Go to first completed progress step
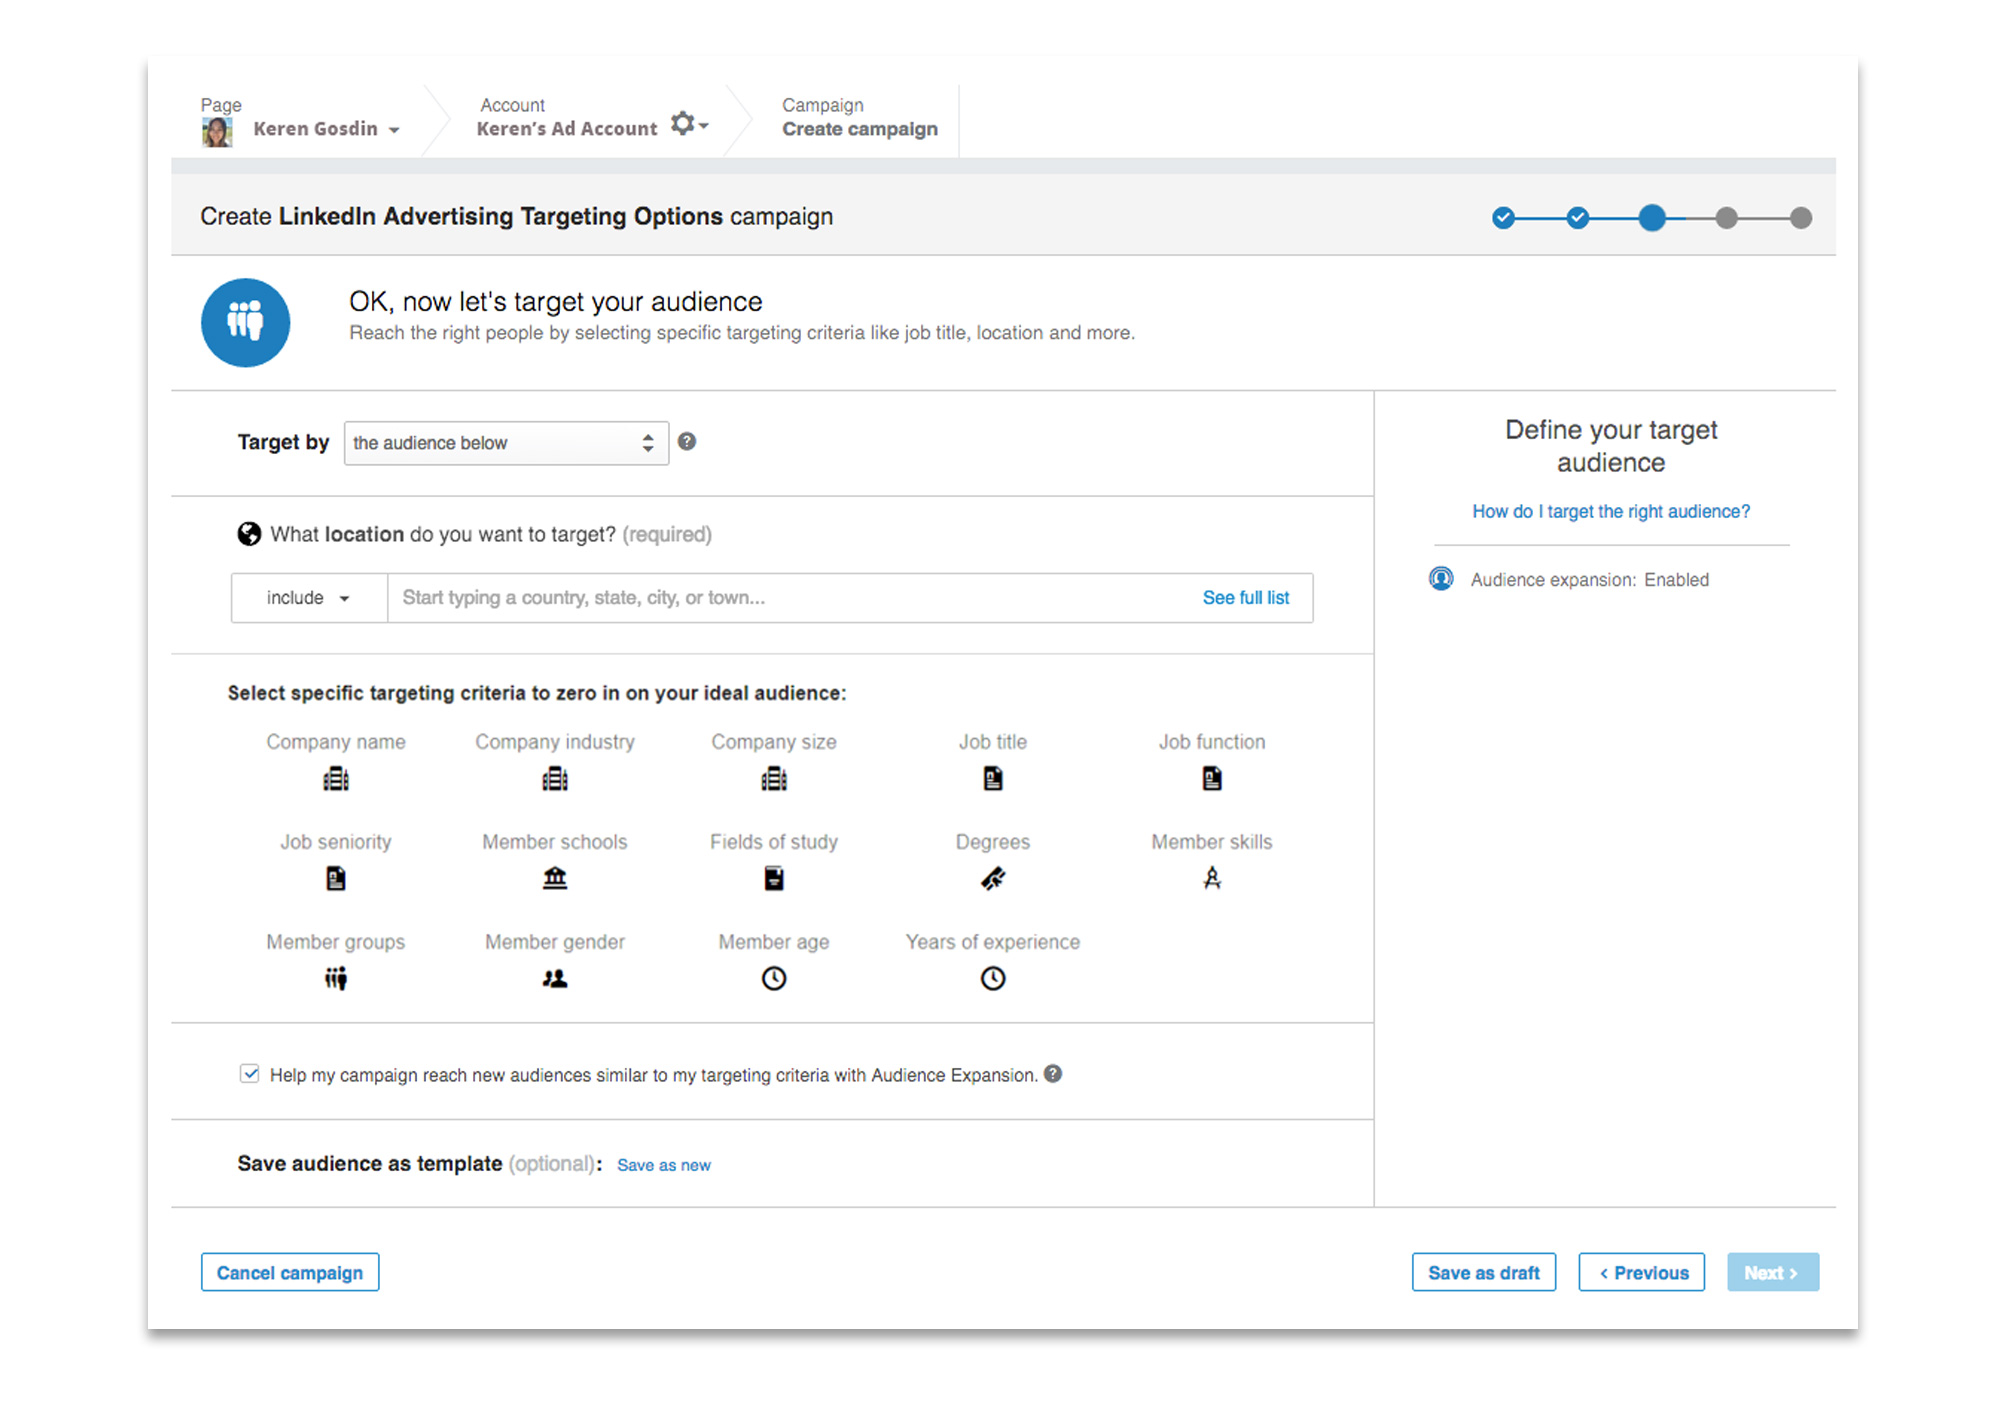Screen dimensions: 2000x1404 [x=1503, y=217]
